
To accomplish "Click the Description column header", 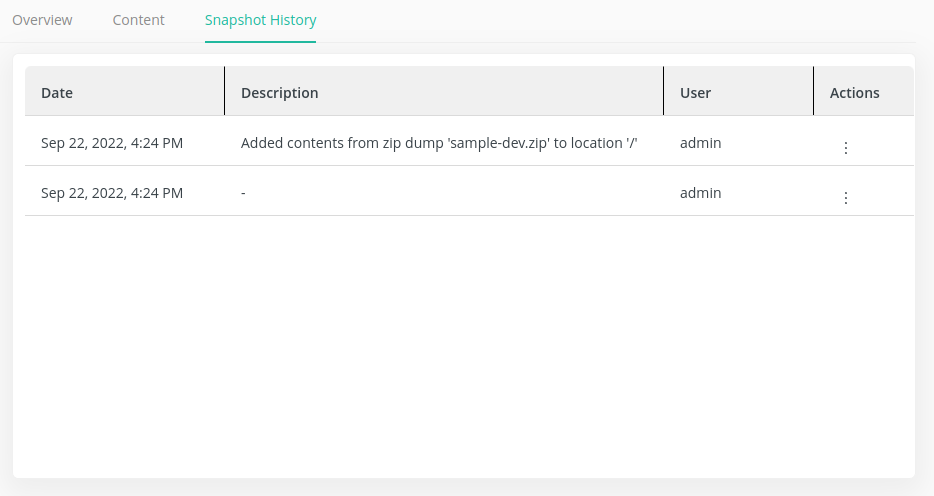I will click(279, 92).
